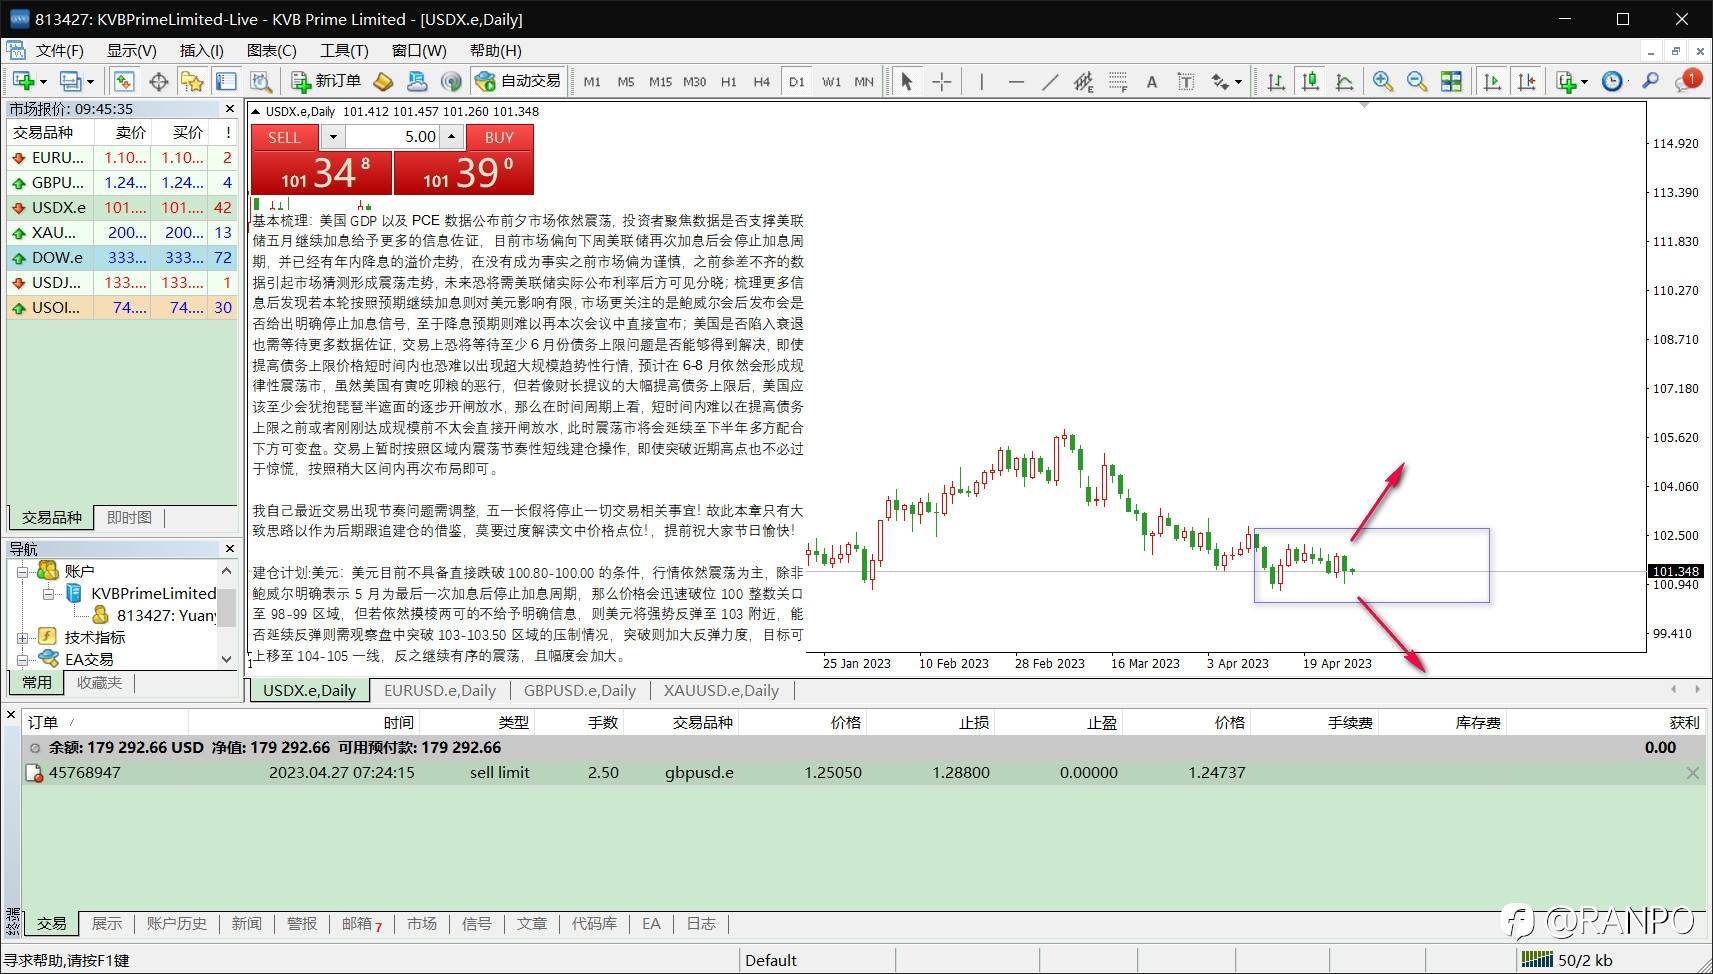1713x974 pixels.
Task: Open the indicators list icon
Action: [x=1565, y=81]
